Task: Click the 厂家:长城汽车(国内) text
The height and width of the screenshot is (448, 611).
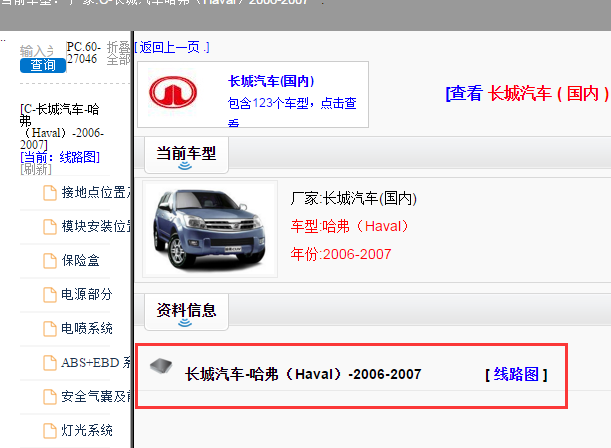Action: (354, 198)
